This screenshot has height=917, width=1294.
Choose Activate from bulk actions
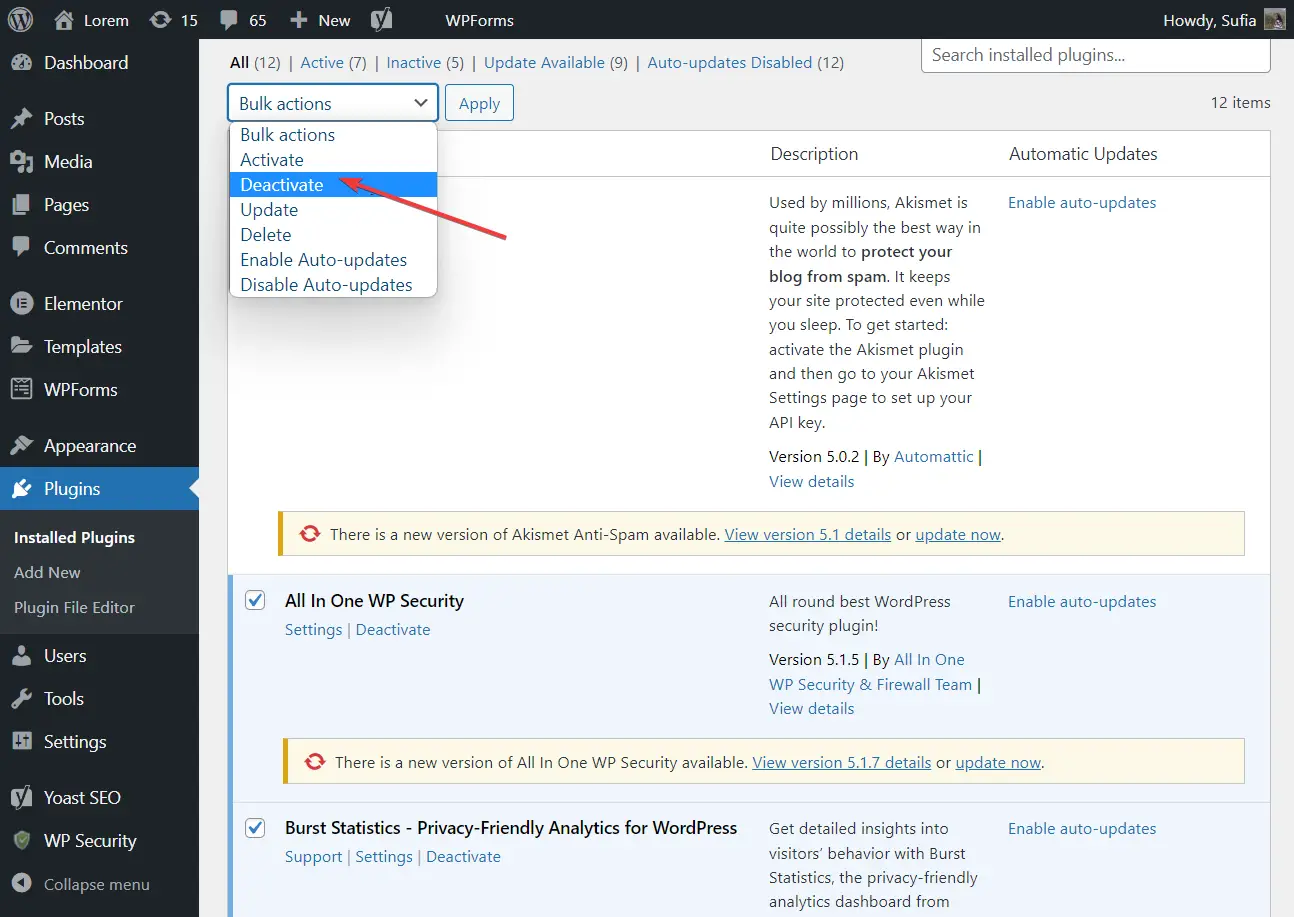pyautogui.click(x=334, y=159)
